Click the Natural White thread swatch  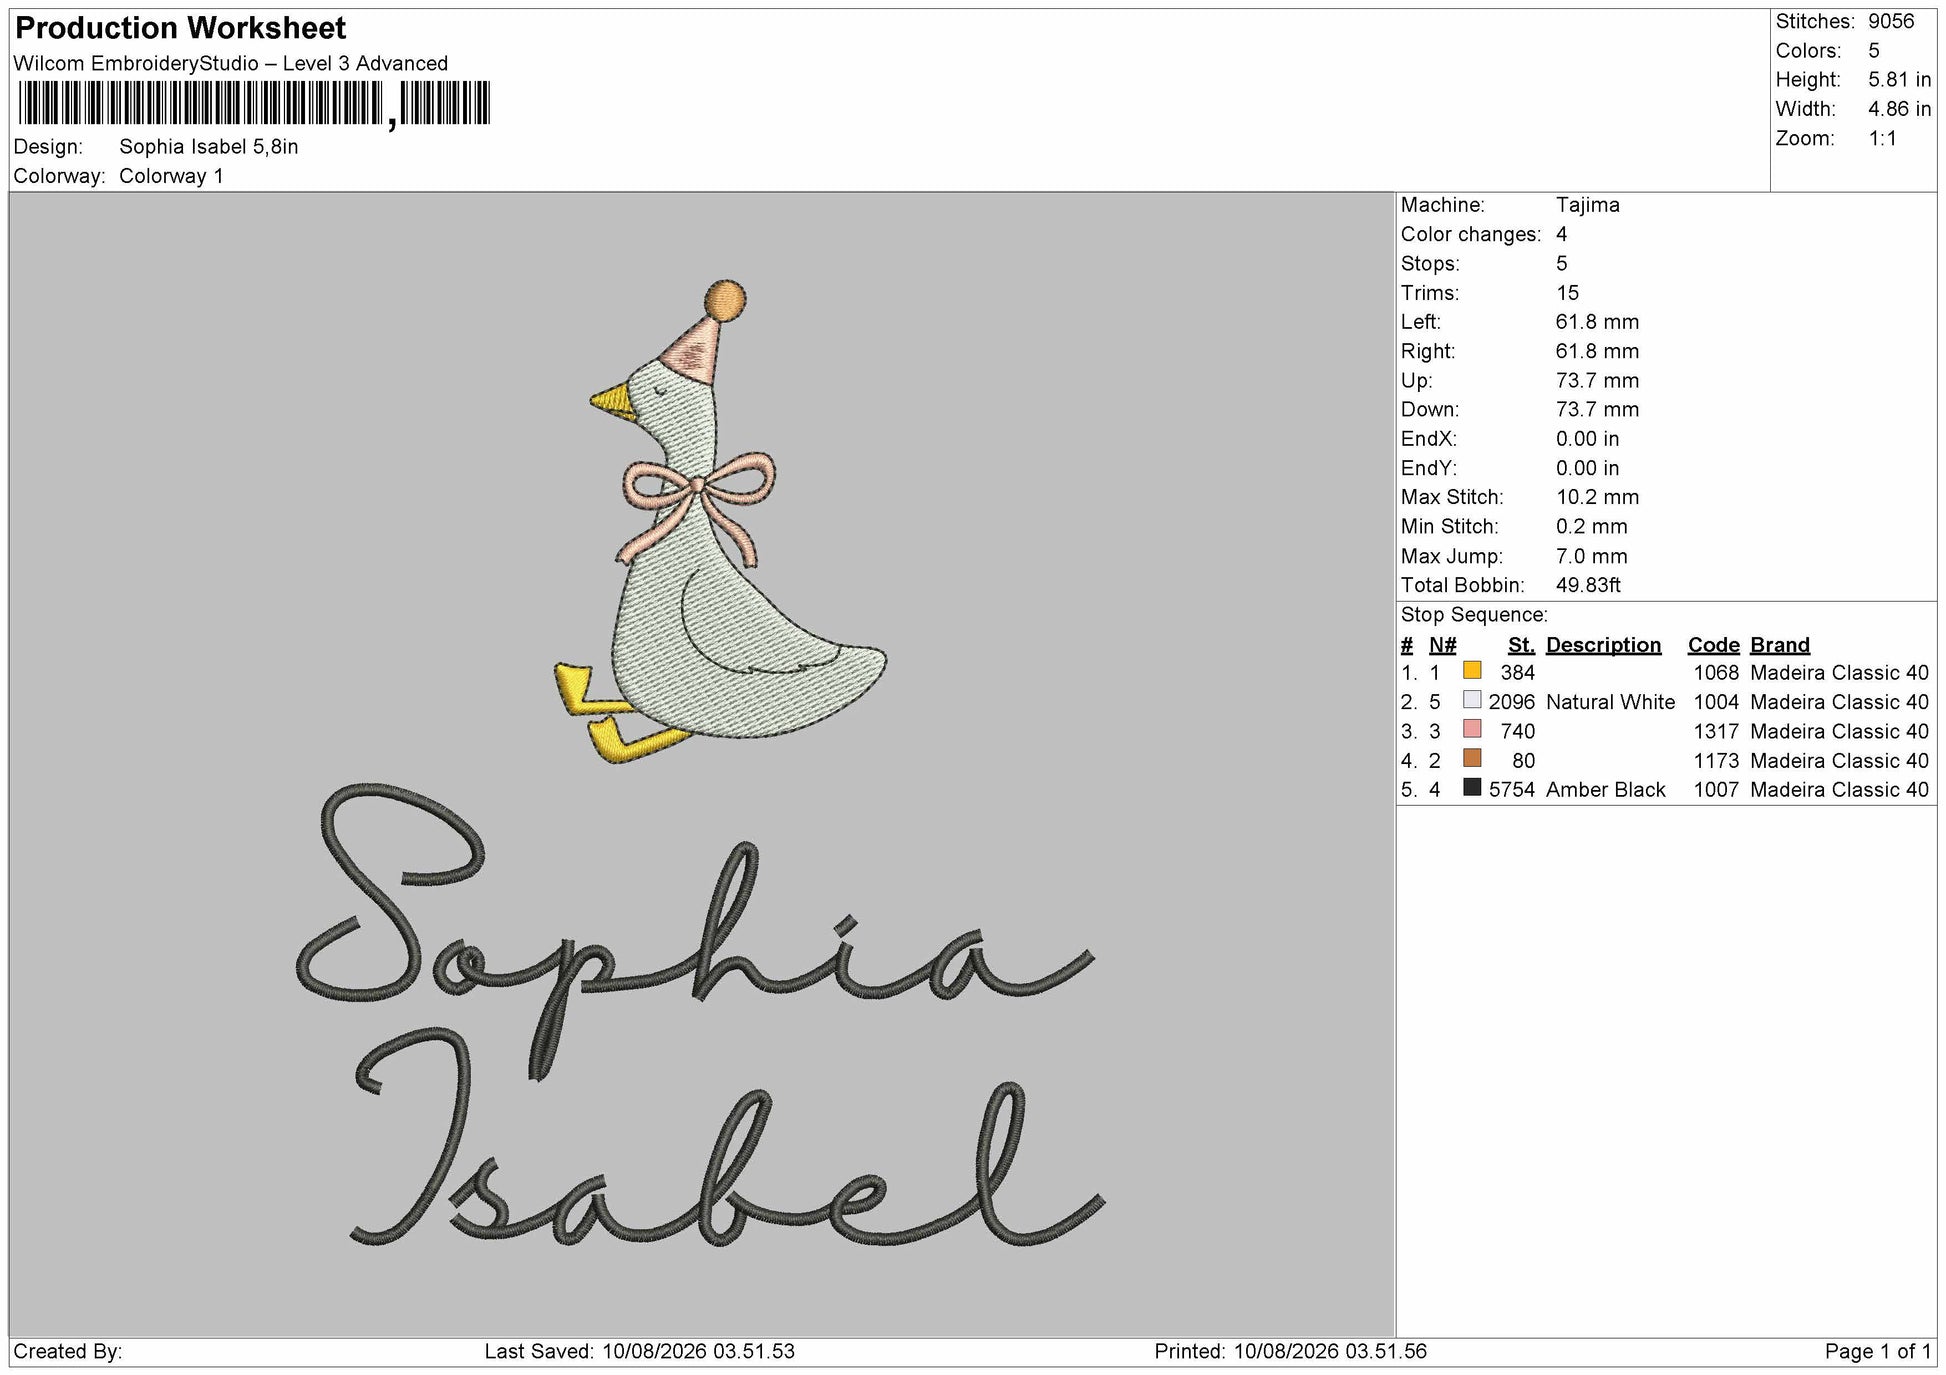(1472, 700)
